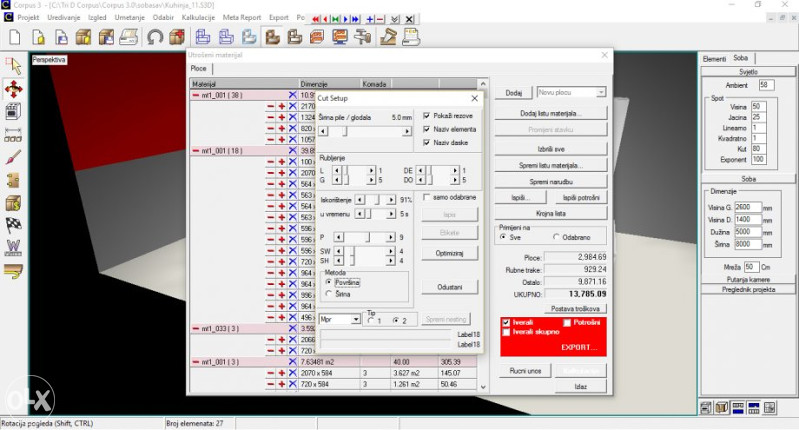Click left arrow of the P slider

coord(338,237)
